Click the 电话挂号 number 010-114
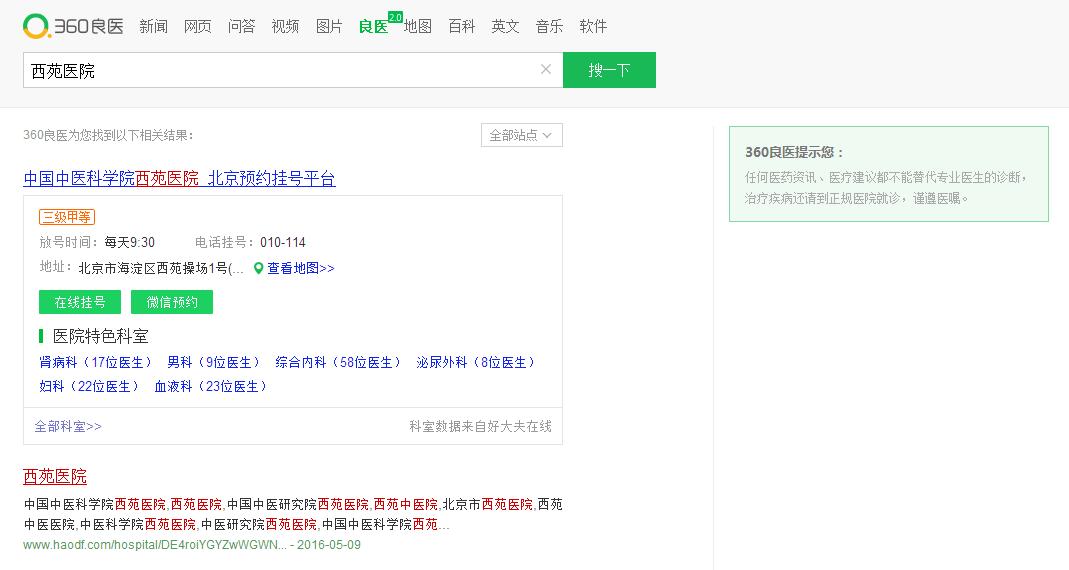Image resolution: width=1069 pixels, height=570 pixels. pyautogui.click(x=283, y=242)
